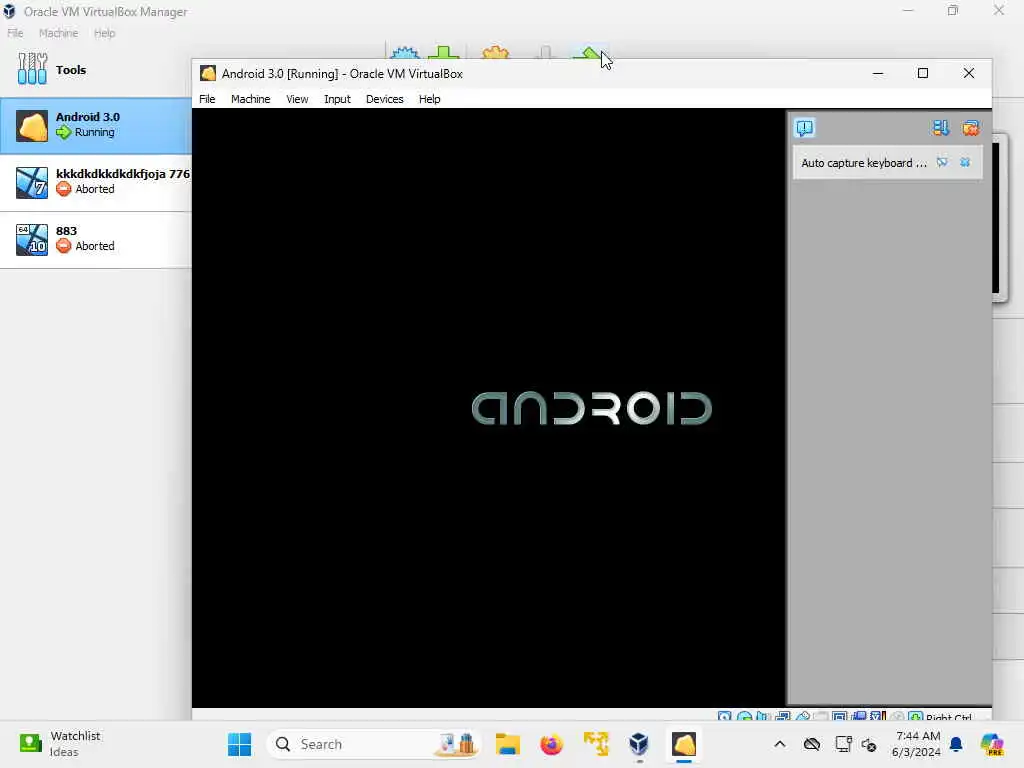Select the Android 3.0 virtual machine entry
This screenshot has width=1024, height=768.
95,125
